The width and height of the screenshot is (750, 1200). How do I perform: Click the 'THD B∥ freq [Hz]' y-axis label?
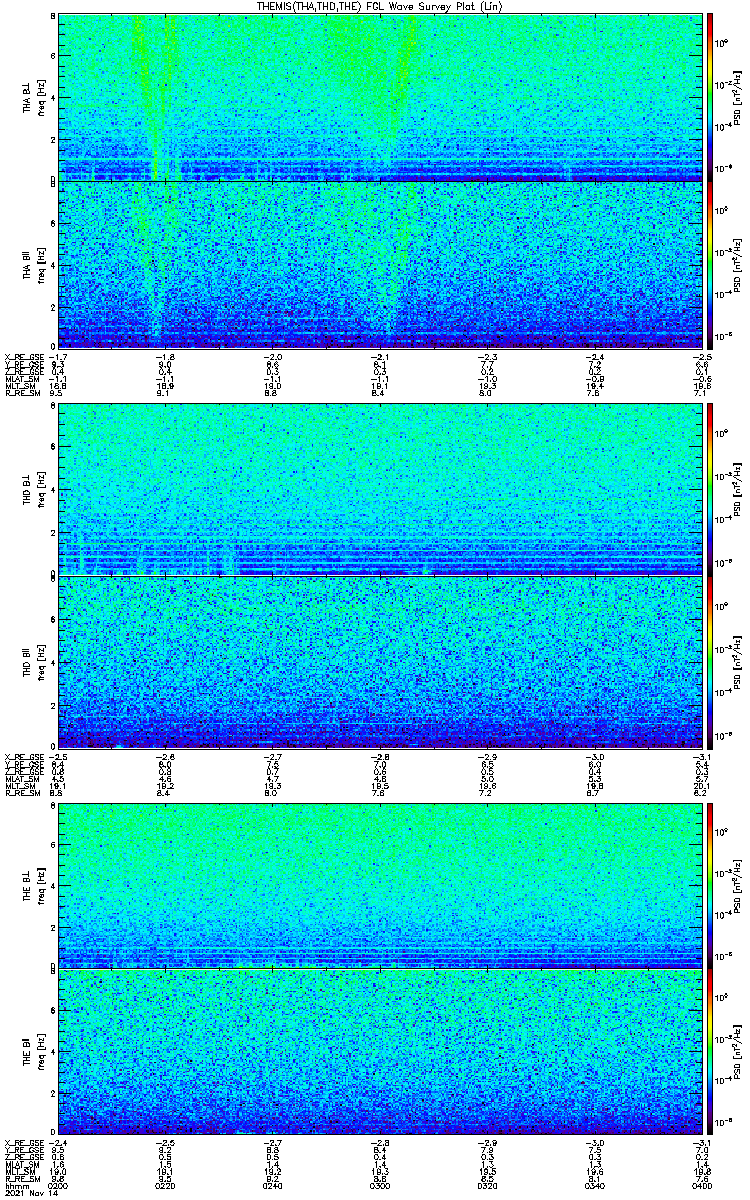point(34,661)
